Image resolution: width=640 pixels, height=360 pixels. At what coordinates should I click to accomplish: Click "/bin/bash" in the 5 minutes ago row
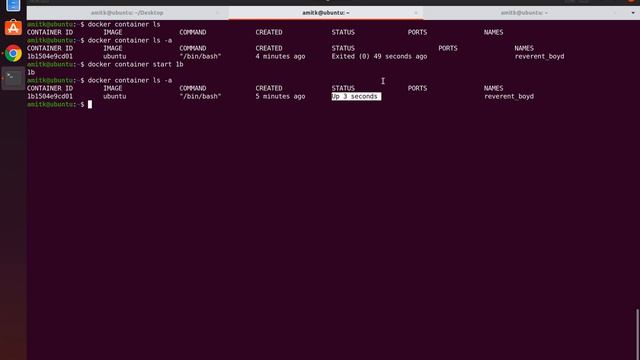(200, 96)
